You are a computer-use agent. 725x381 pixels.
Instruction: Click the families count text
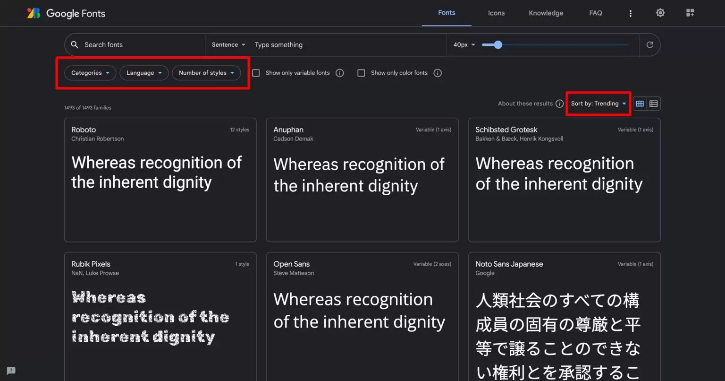[88, 108]
